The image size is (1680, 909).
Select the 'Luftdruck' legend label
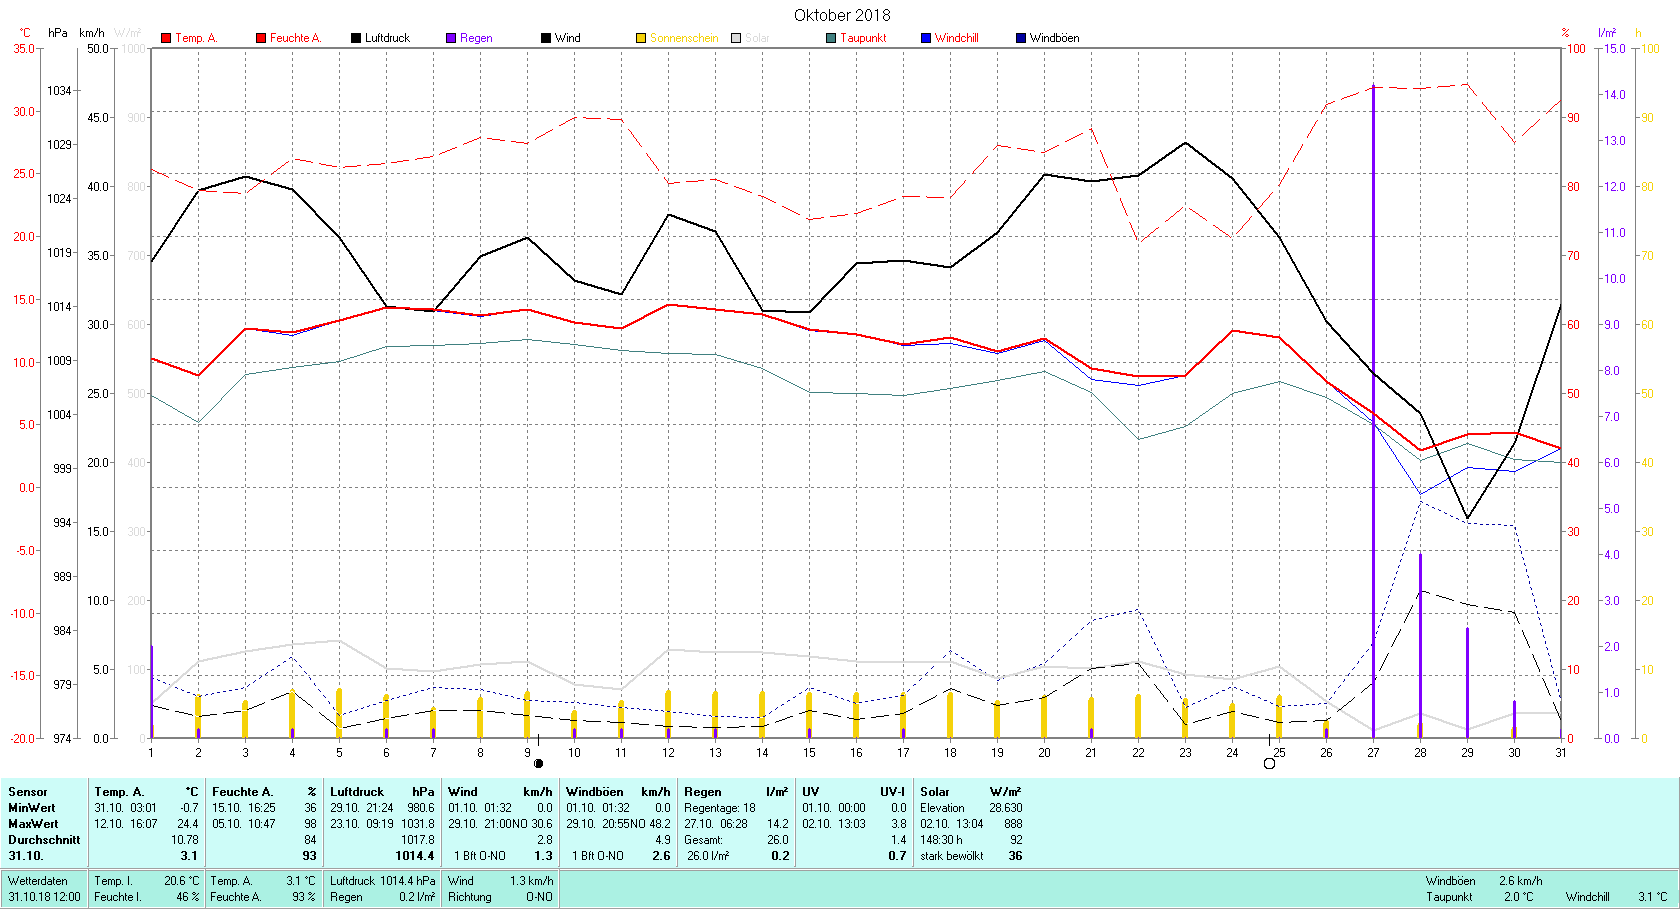click(x=388, y=38)
